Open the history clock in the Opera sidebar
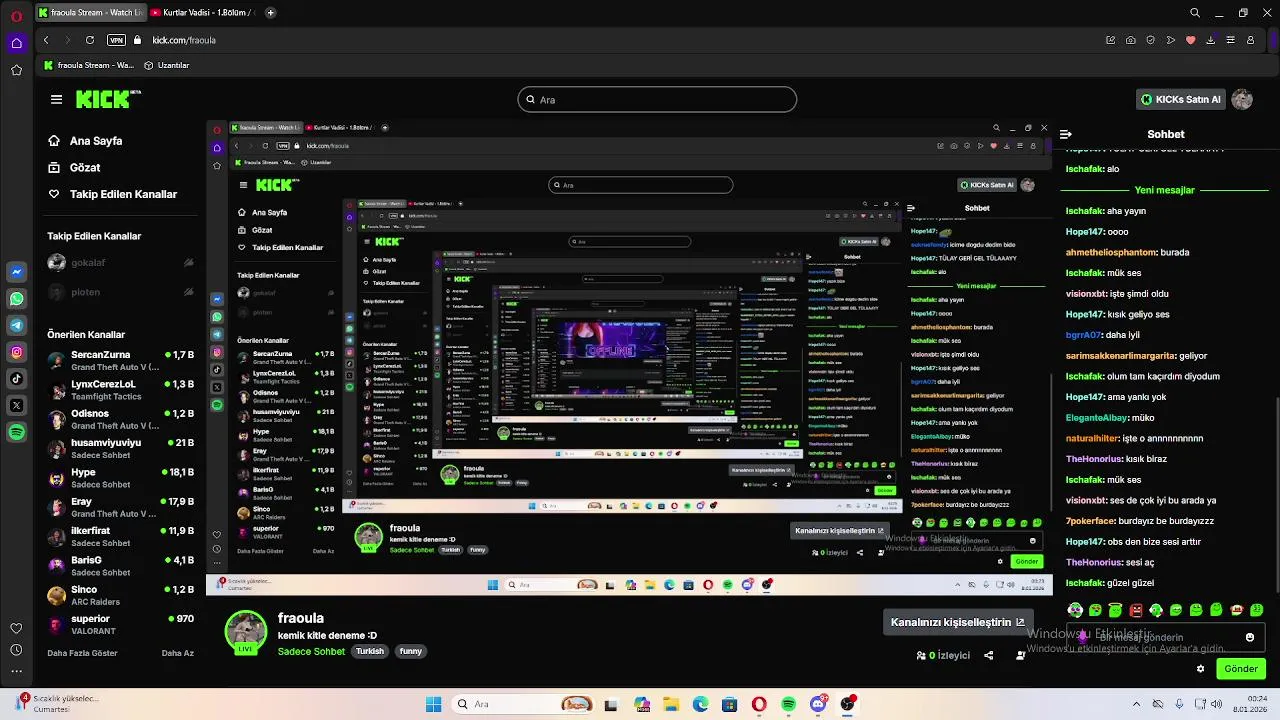Image resolution: width=1280 pixels, height=720 pixels. coord(16,650)
